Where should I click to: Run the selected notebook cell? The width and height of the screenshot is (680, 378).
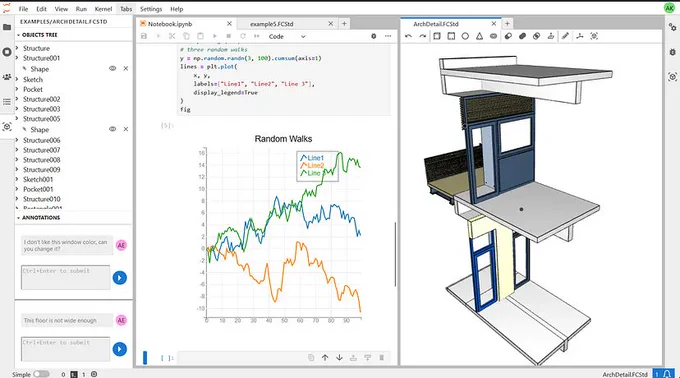click(215, 36)
